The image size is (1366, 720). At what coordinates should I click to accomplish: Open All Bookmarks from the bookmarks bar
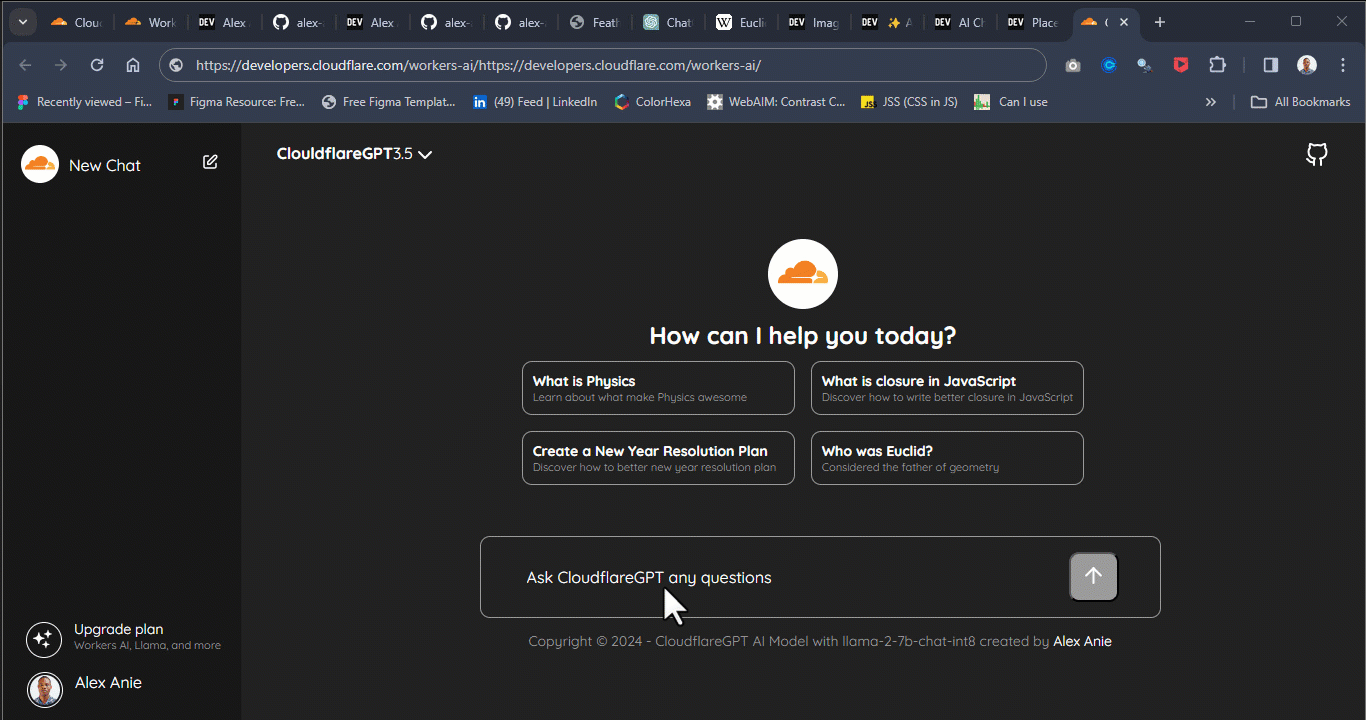(x=1300, y=101)
